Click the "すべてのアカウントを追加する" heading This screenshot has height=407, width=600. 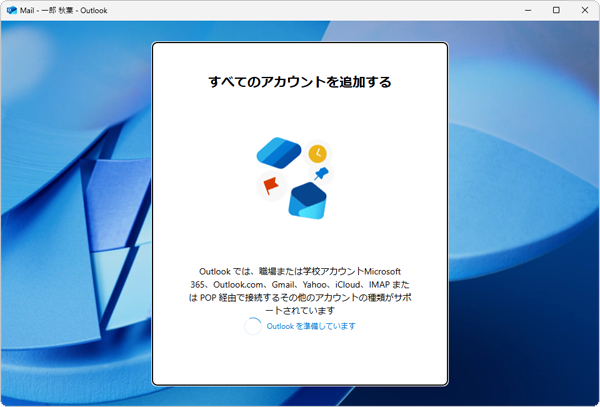point(300,82)
